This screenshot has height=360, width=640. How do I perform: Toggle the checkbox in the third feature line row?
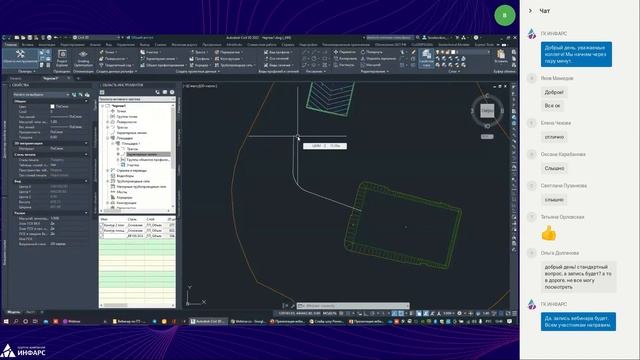click(x=102, y=236)
